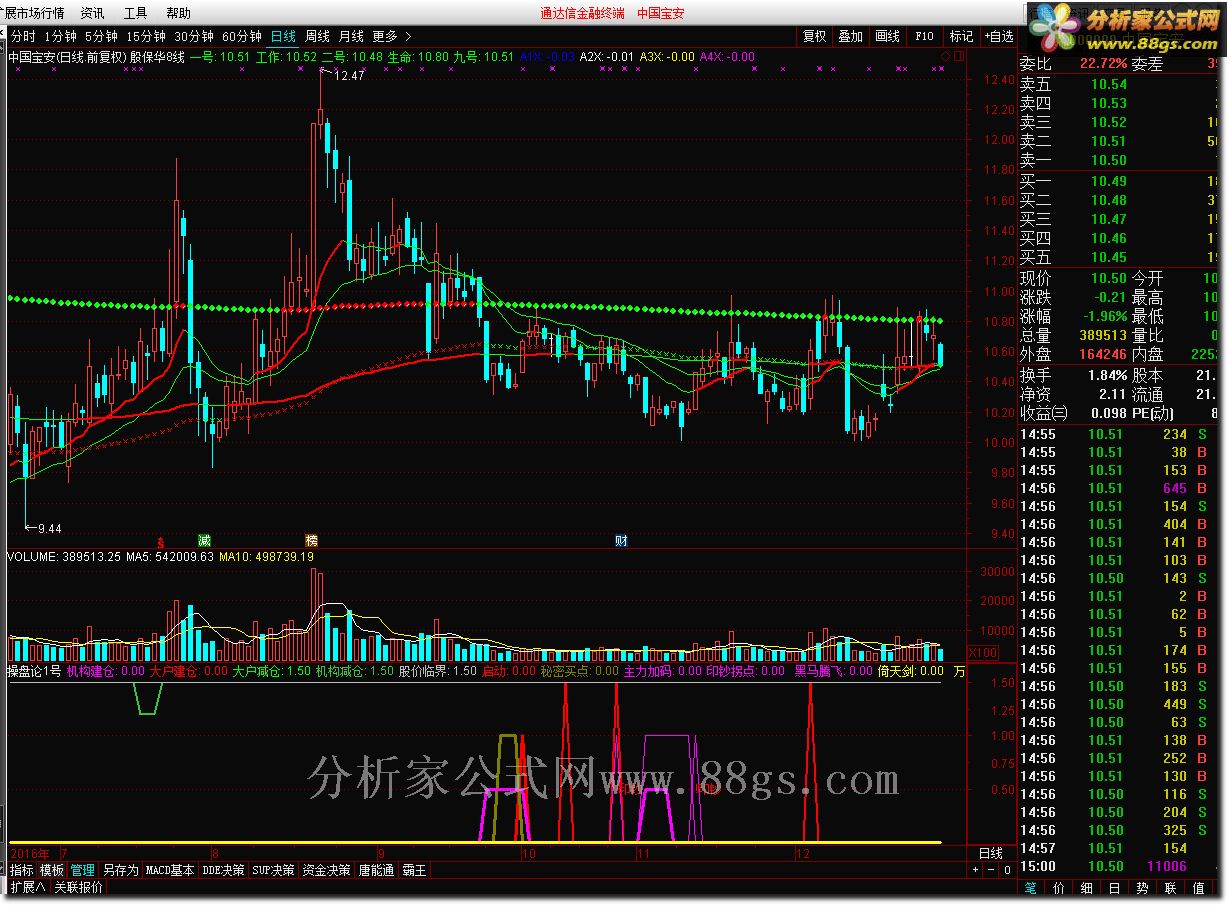The width and height of the screenshot is (1229, 905).
Task: Switch to 月线 monthly period
Action: coord(351,36)
